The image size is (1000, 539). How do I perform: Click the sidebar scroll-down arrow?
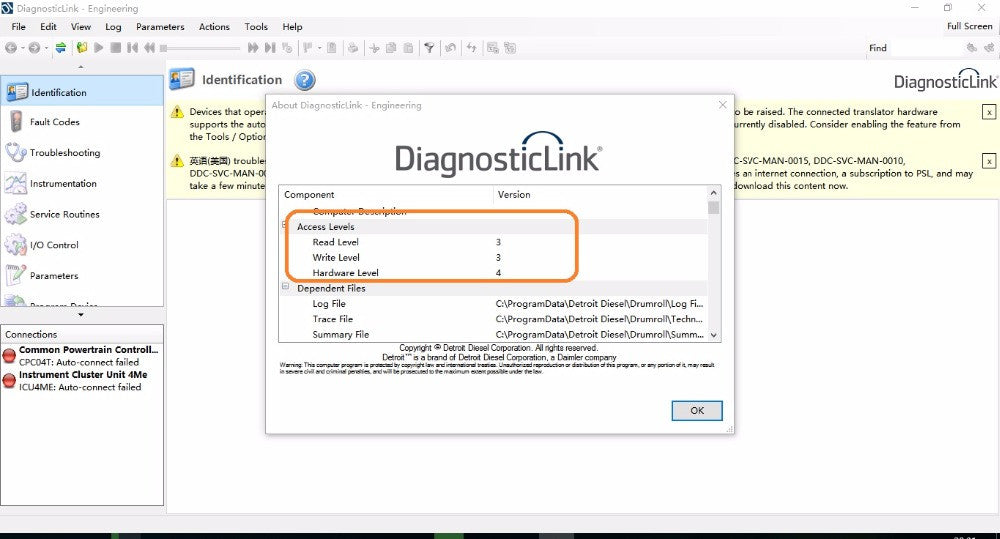click(81, 314)
